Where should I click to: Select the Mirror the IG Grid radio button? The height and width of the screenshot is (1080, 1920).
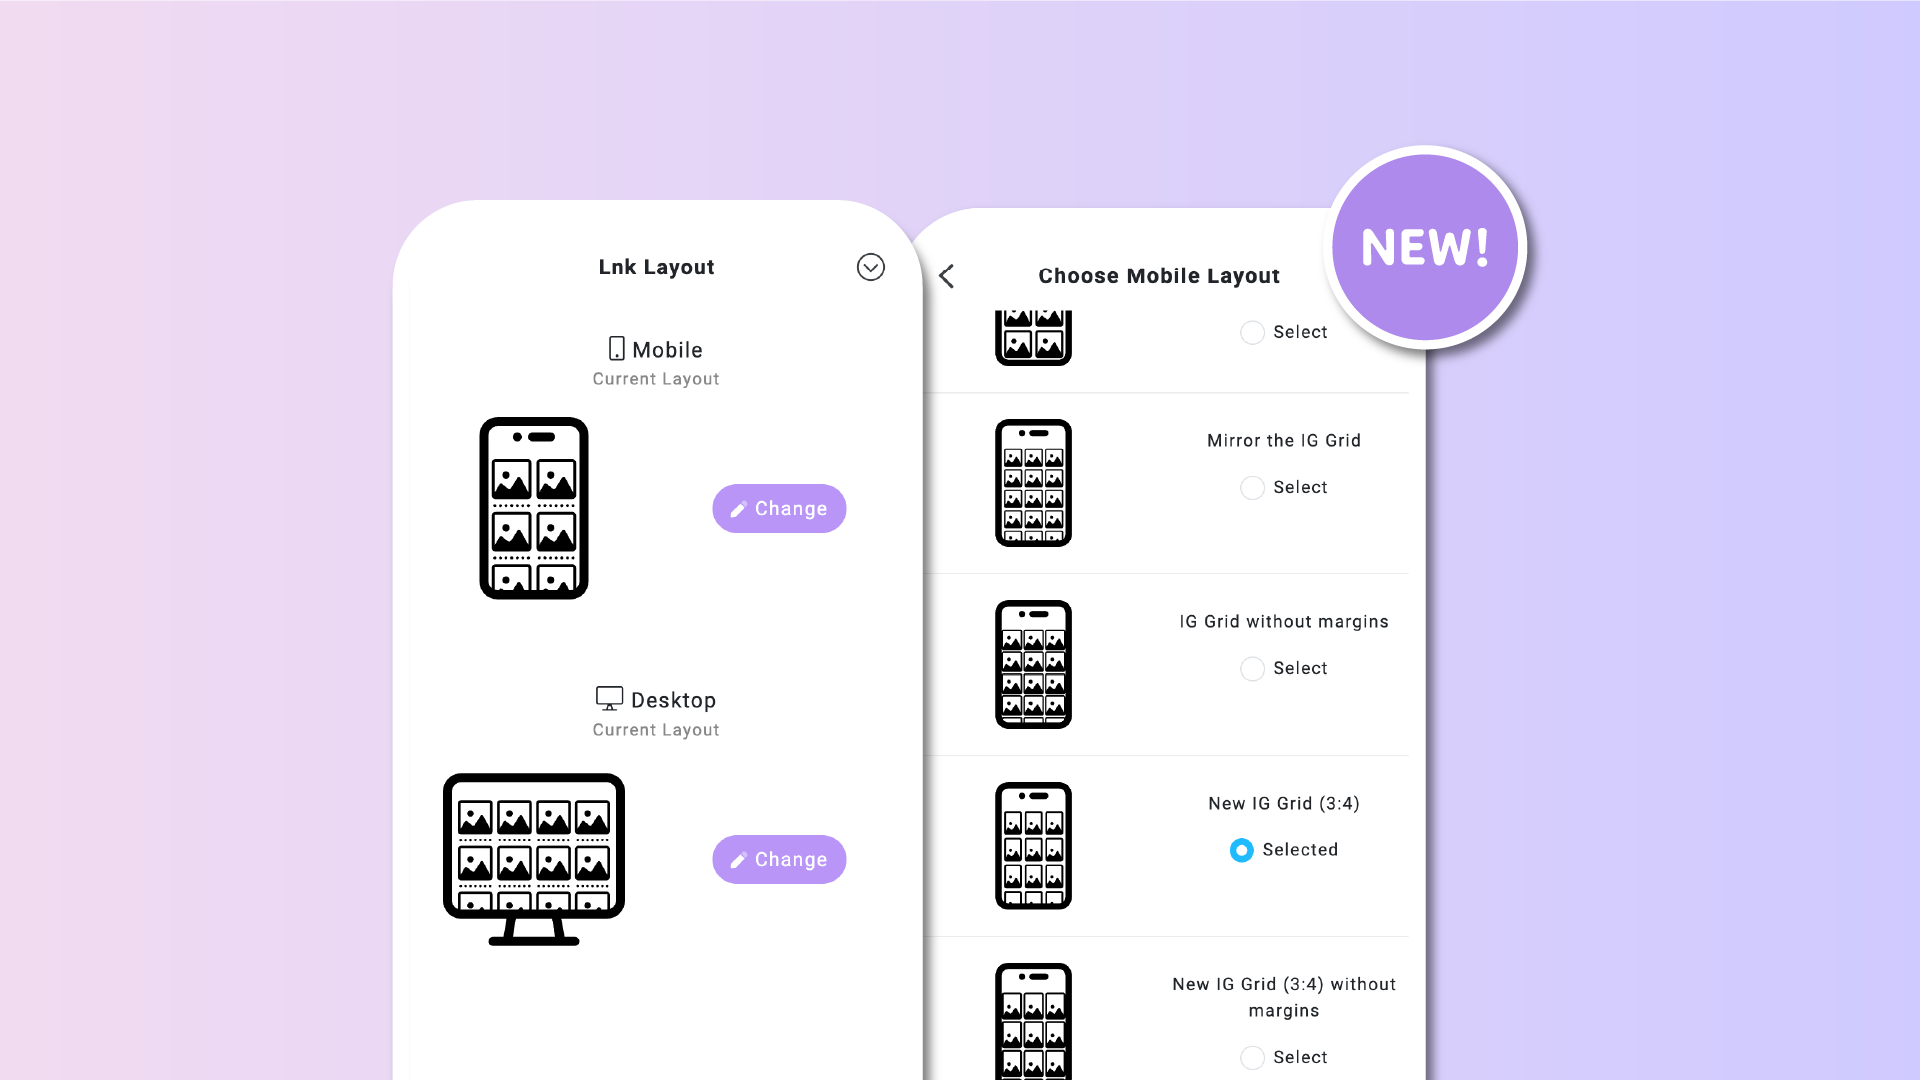pyautogui.click(x=1251, y=487)
